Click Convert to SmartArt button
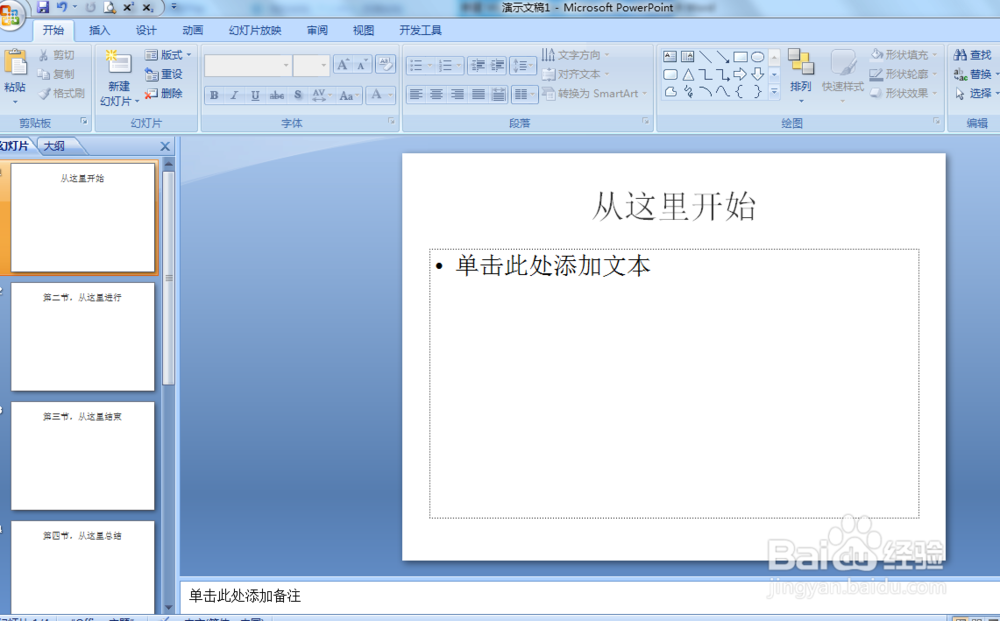Image resolution: width=1000 pixels, height=621 pixels. click(594, 93)
